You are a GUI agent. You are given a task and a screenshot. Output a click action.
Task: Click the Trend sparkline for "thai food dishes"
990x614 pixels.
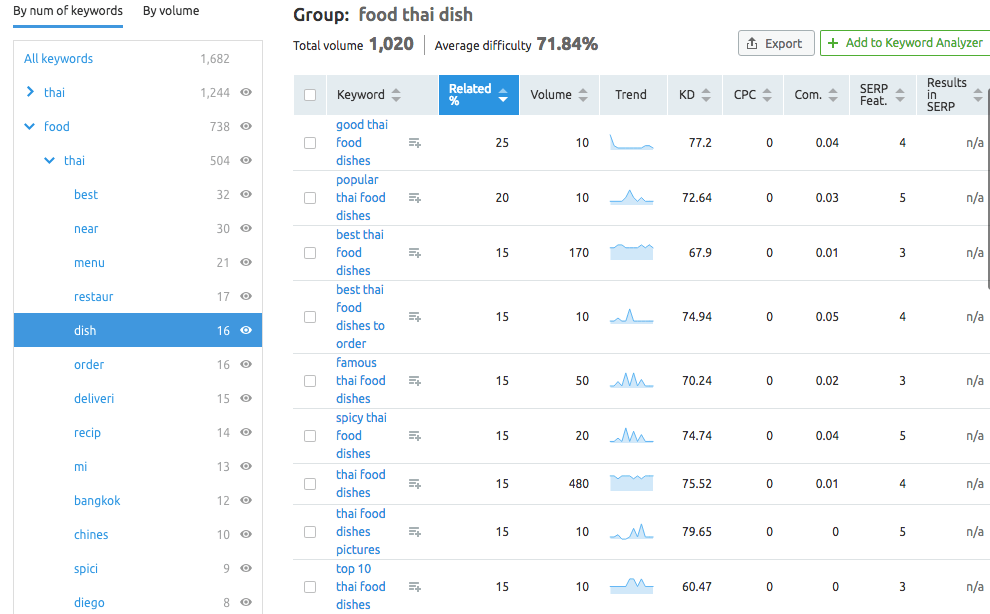pos(631,483)
